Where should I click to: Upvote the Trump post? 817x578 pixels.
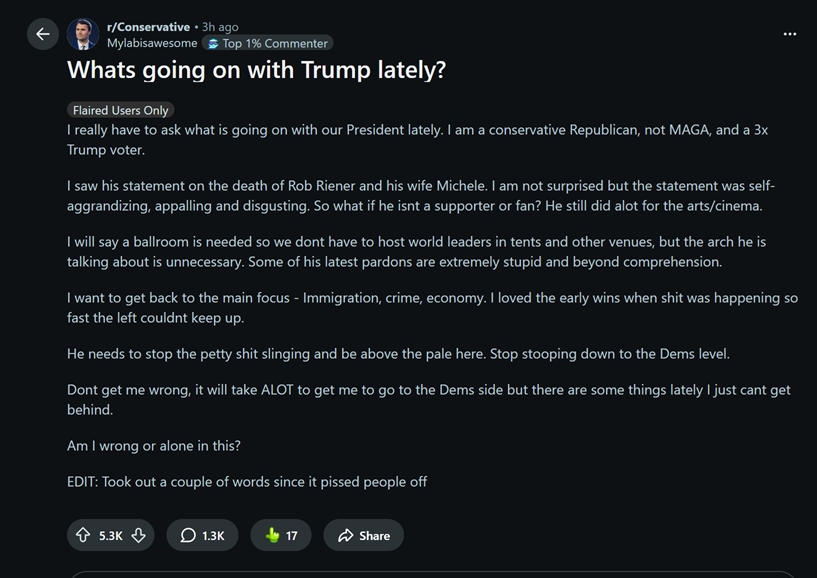click(83, 536)
